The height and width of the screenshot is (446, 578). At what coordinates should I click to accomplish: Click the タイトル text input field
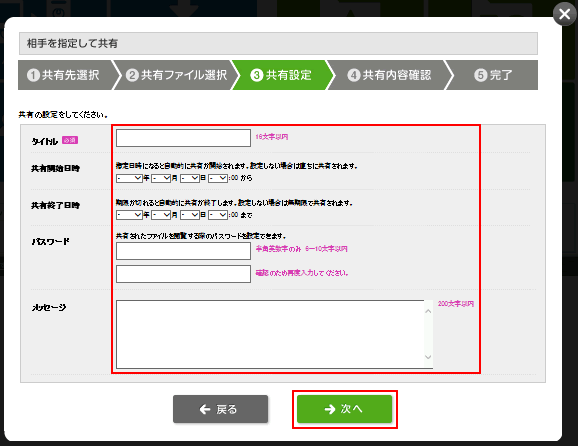tap(183, 138)
